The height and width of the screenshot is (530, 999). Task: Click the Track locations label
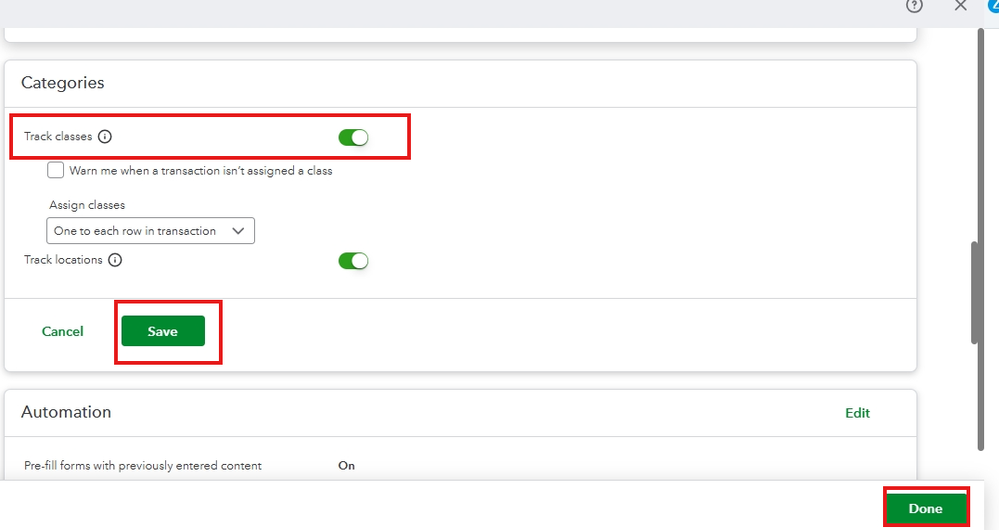pyautogui.click(x=63, y=260)
